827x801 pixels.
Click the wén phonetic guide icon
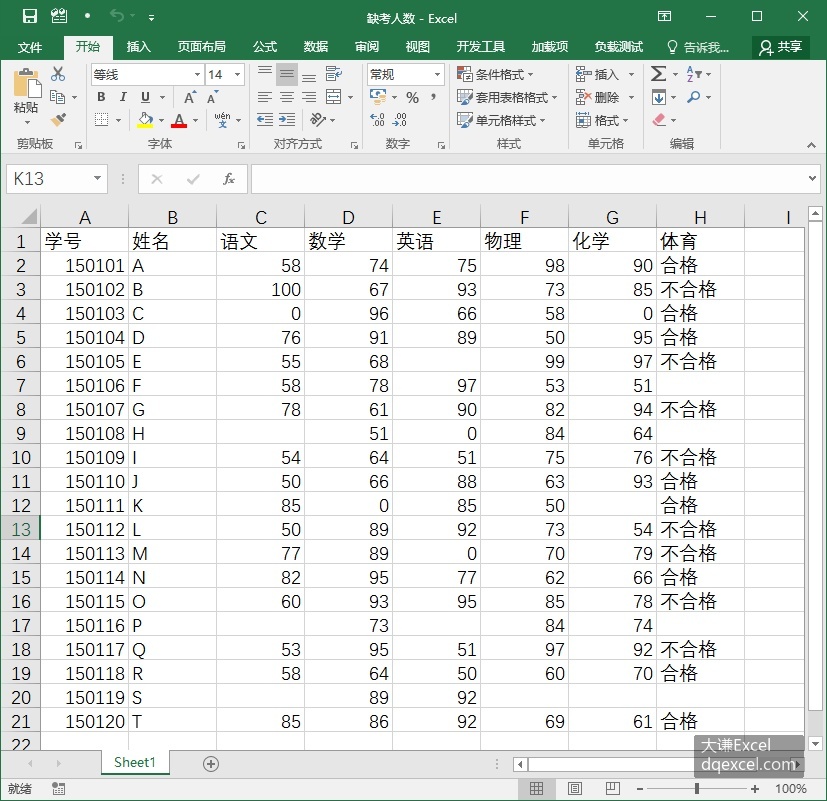point(223,120)
